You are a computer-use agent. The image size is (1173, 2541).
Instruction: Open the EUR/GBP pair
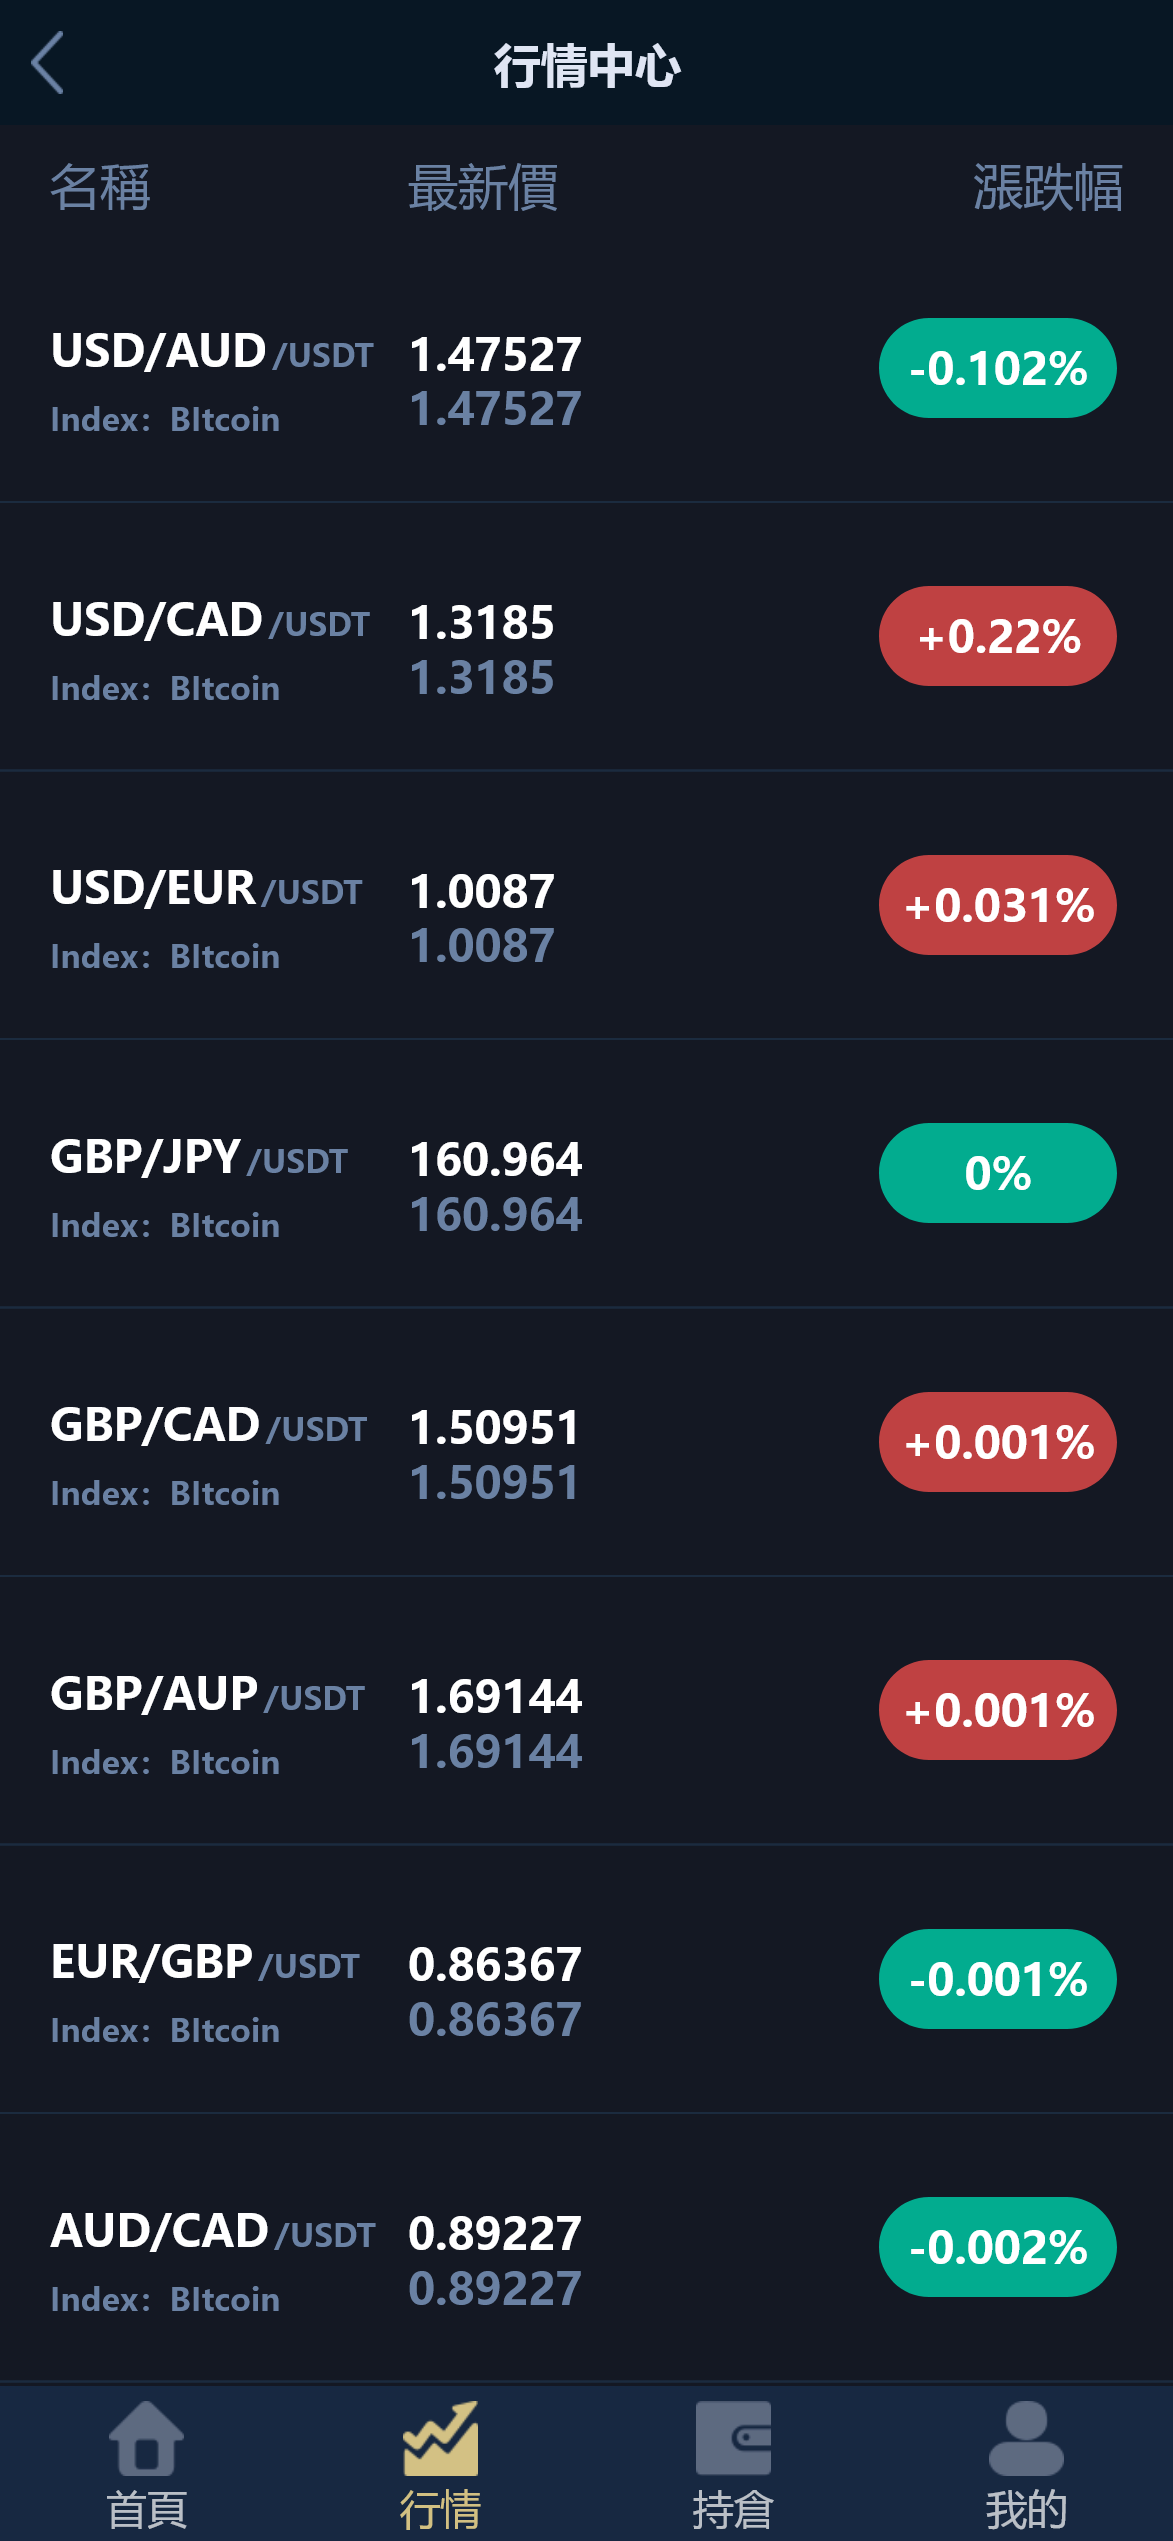click(x=152, y=1963)
